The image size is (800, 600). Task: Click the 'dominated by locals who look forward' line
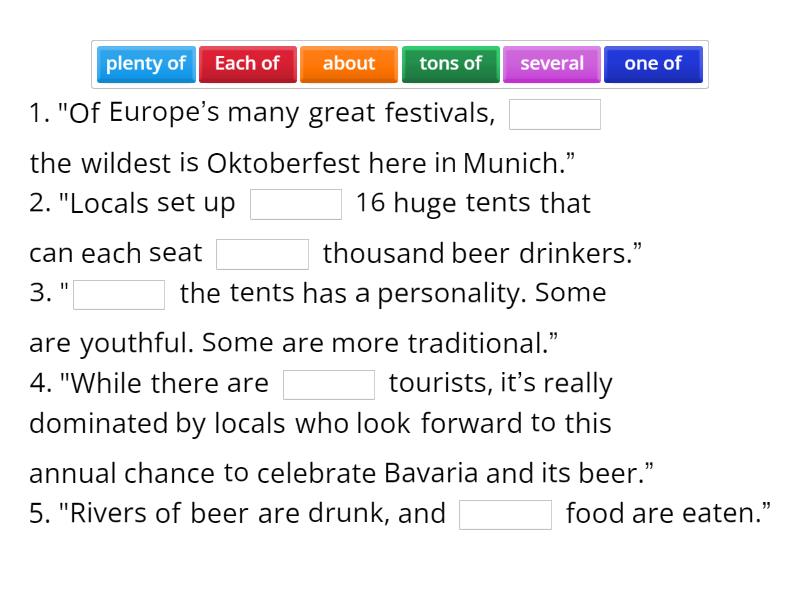tap(320, 423)
